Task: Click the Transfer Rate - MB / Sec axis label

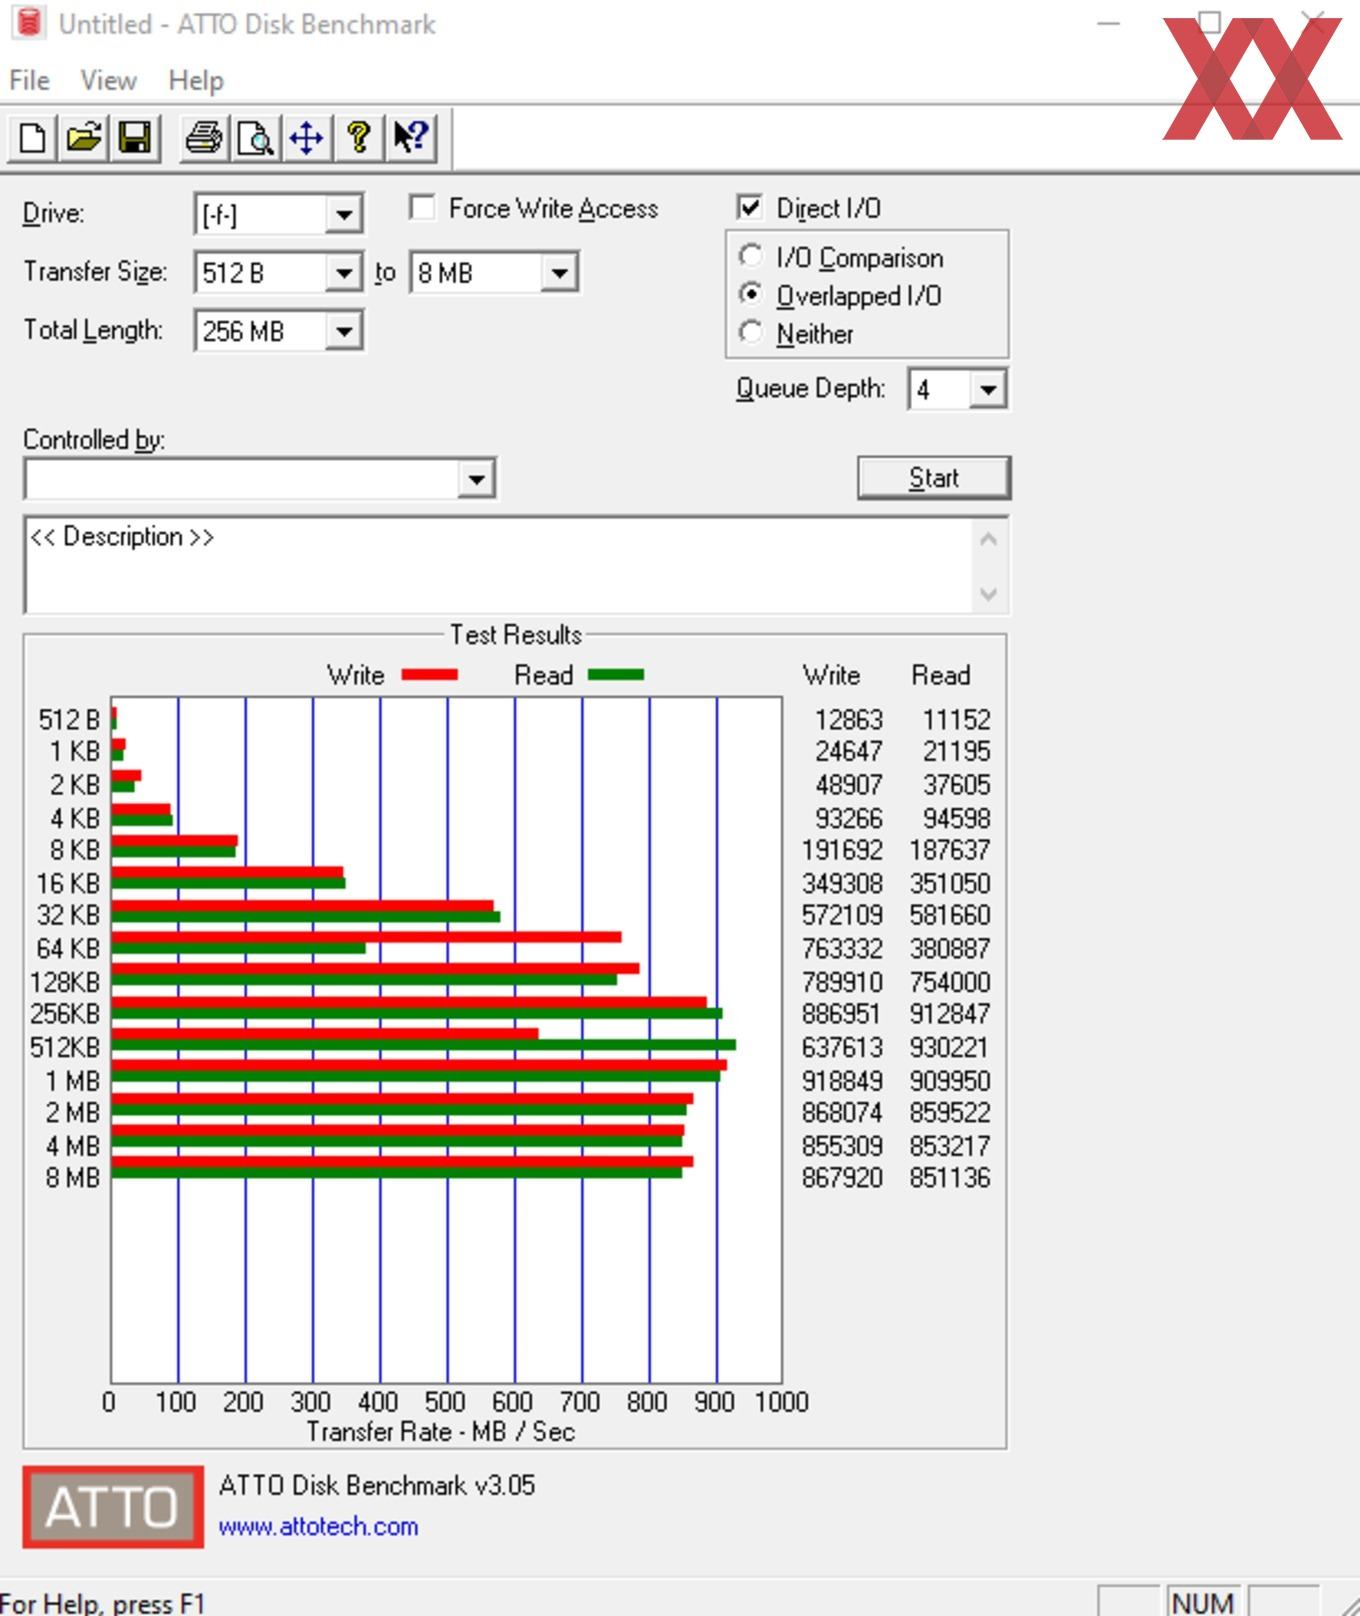Action: tap(441, 1431)
